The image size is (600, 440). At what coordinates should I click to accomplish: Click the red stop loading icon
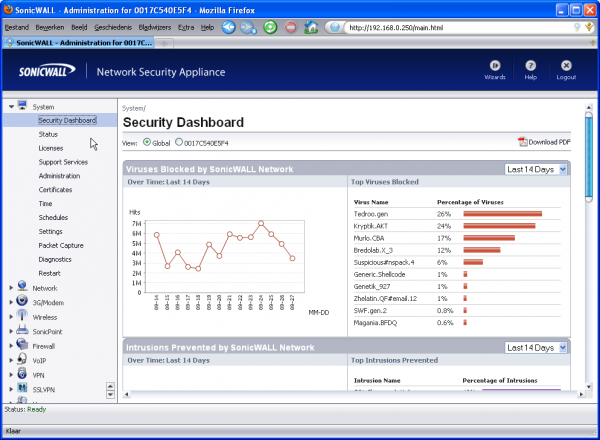(291, 27)
